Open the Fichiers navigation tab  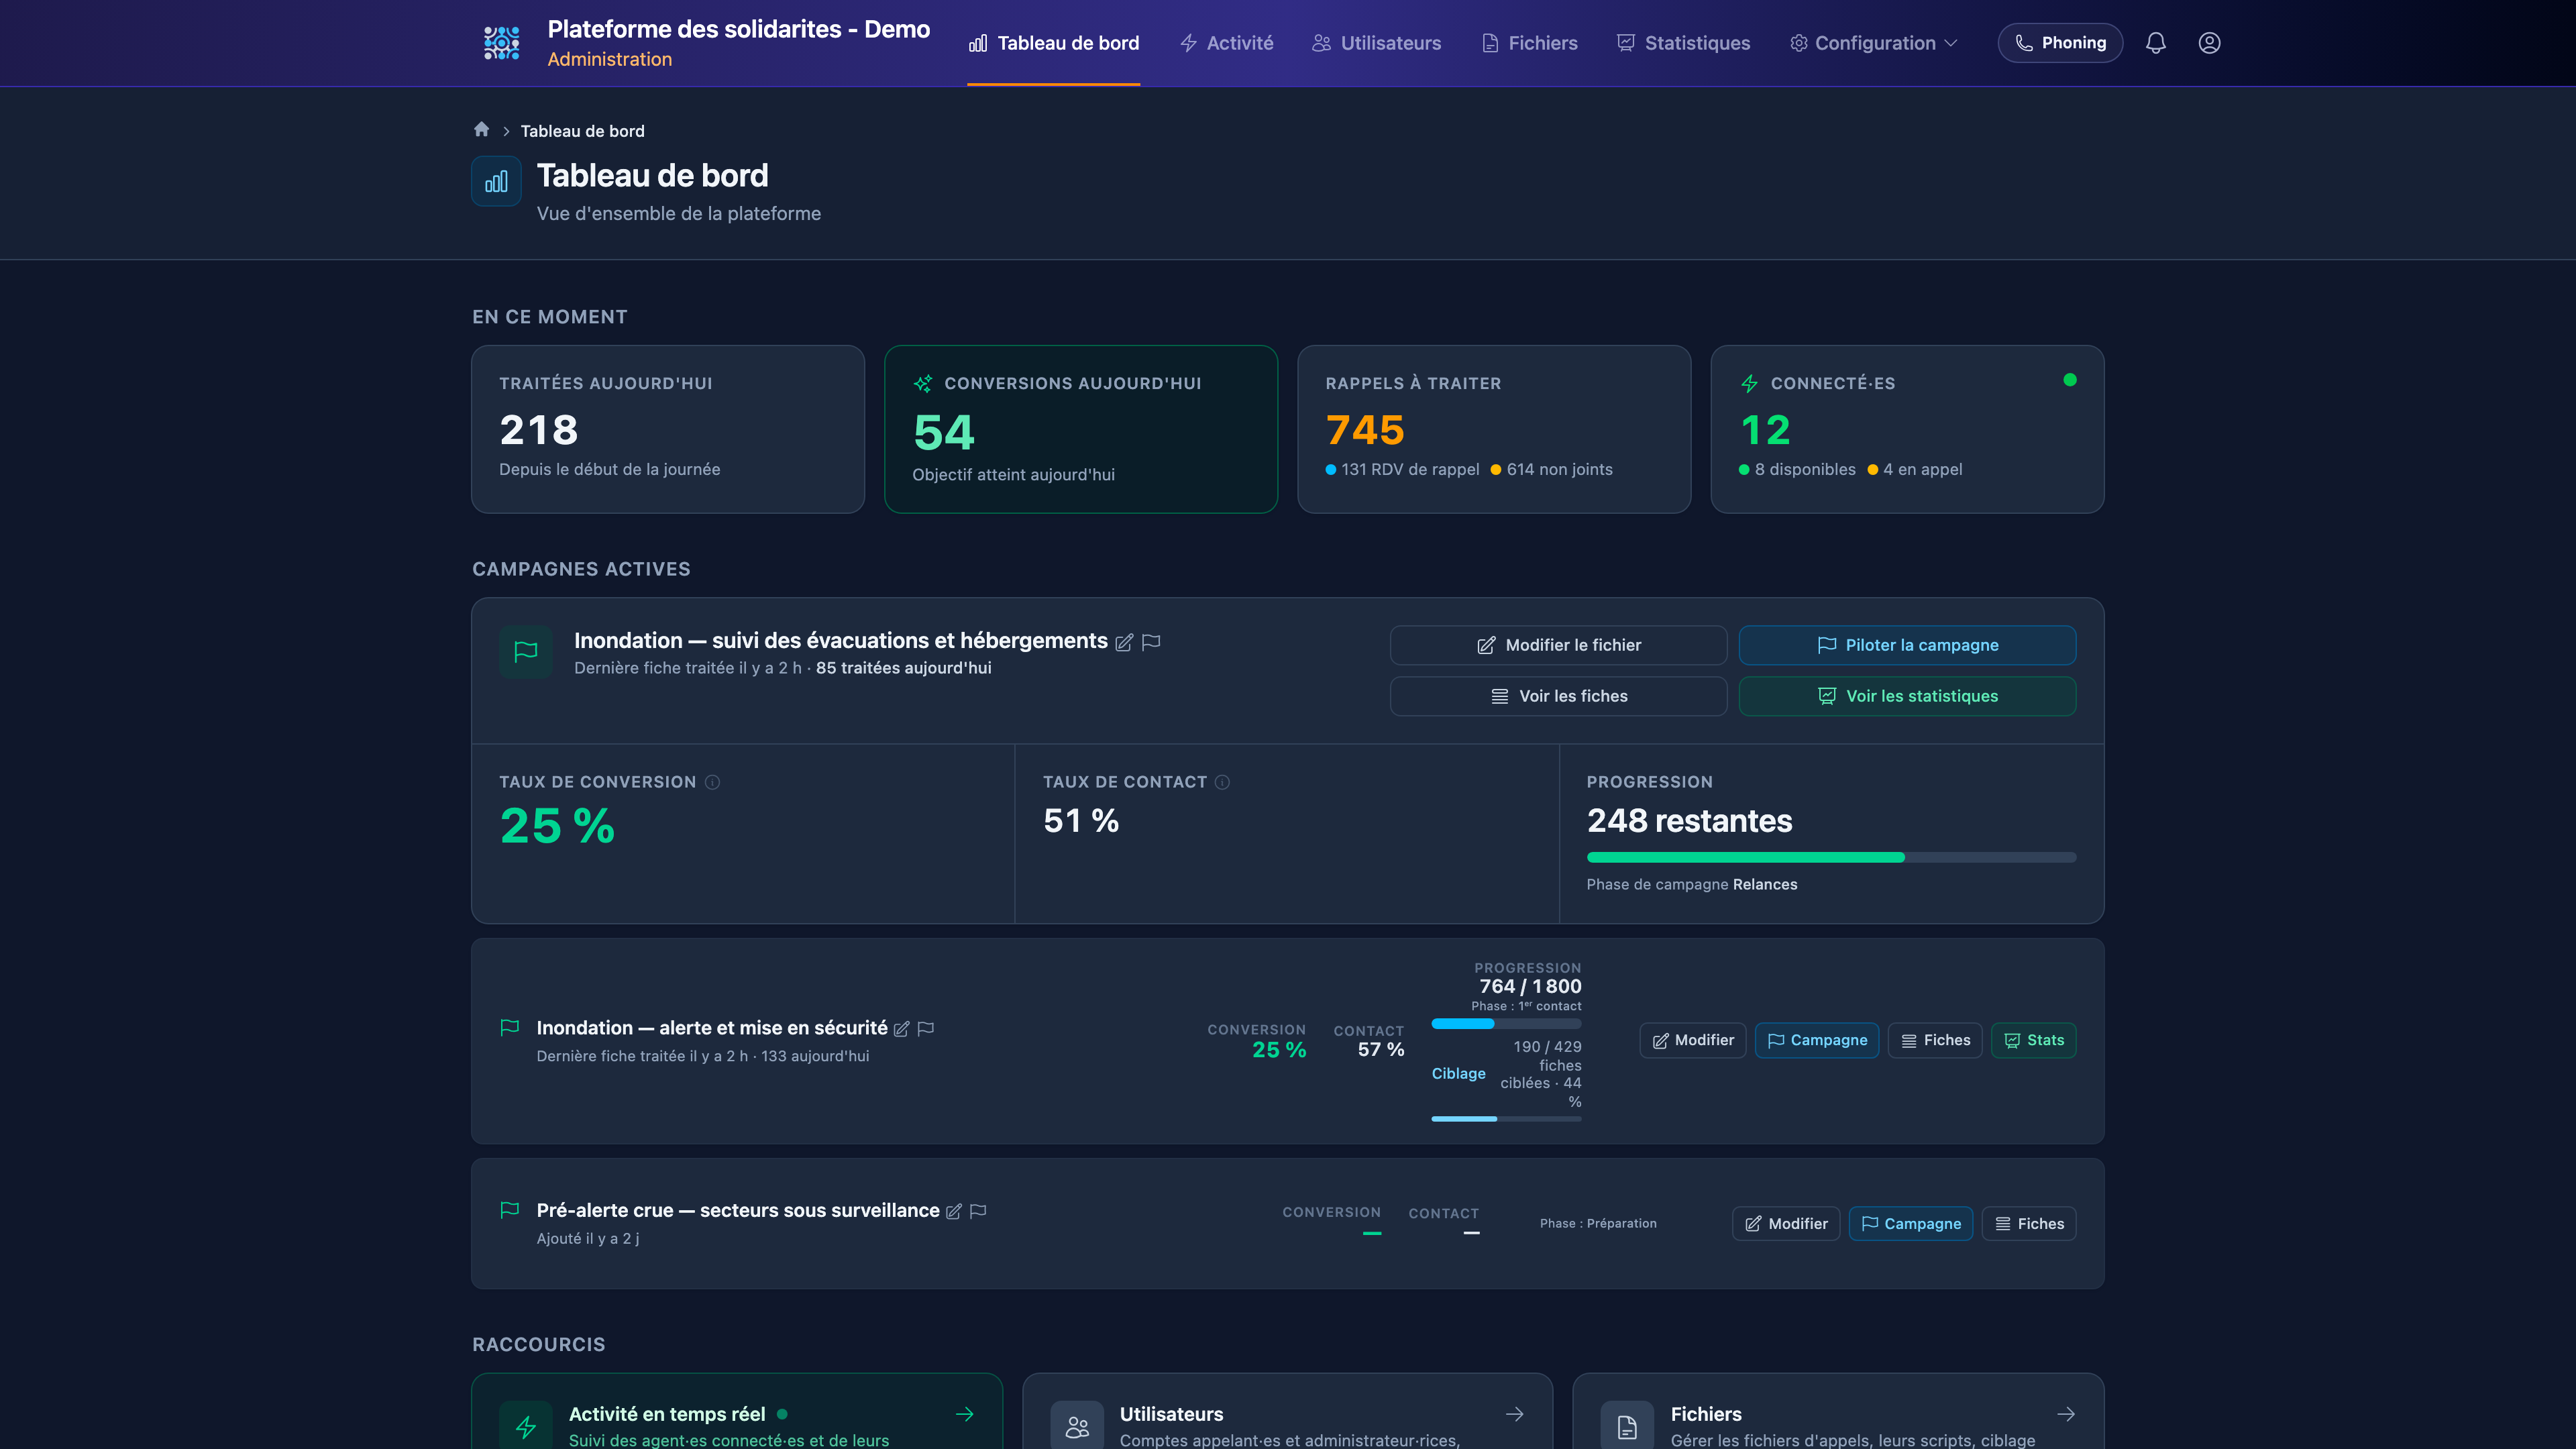point(1529,43)
